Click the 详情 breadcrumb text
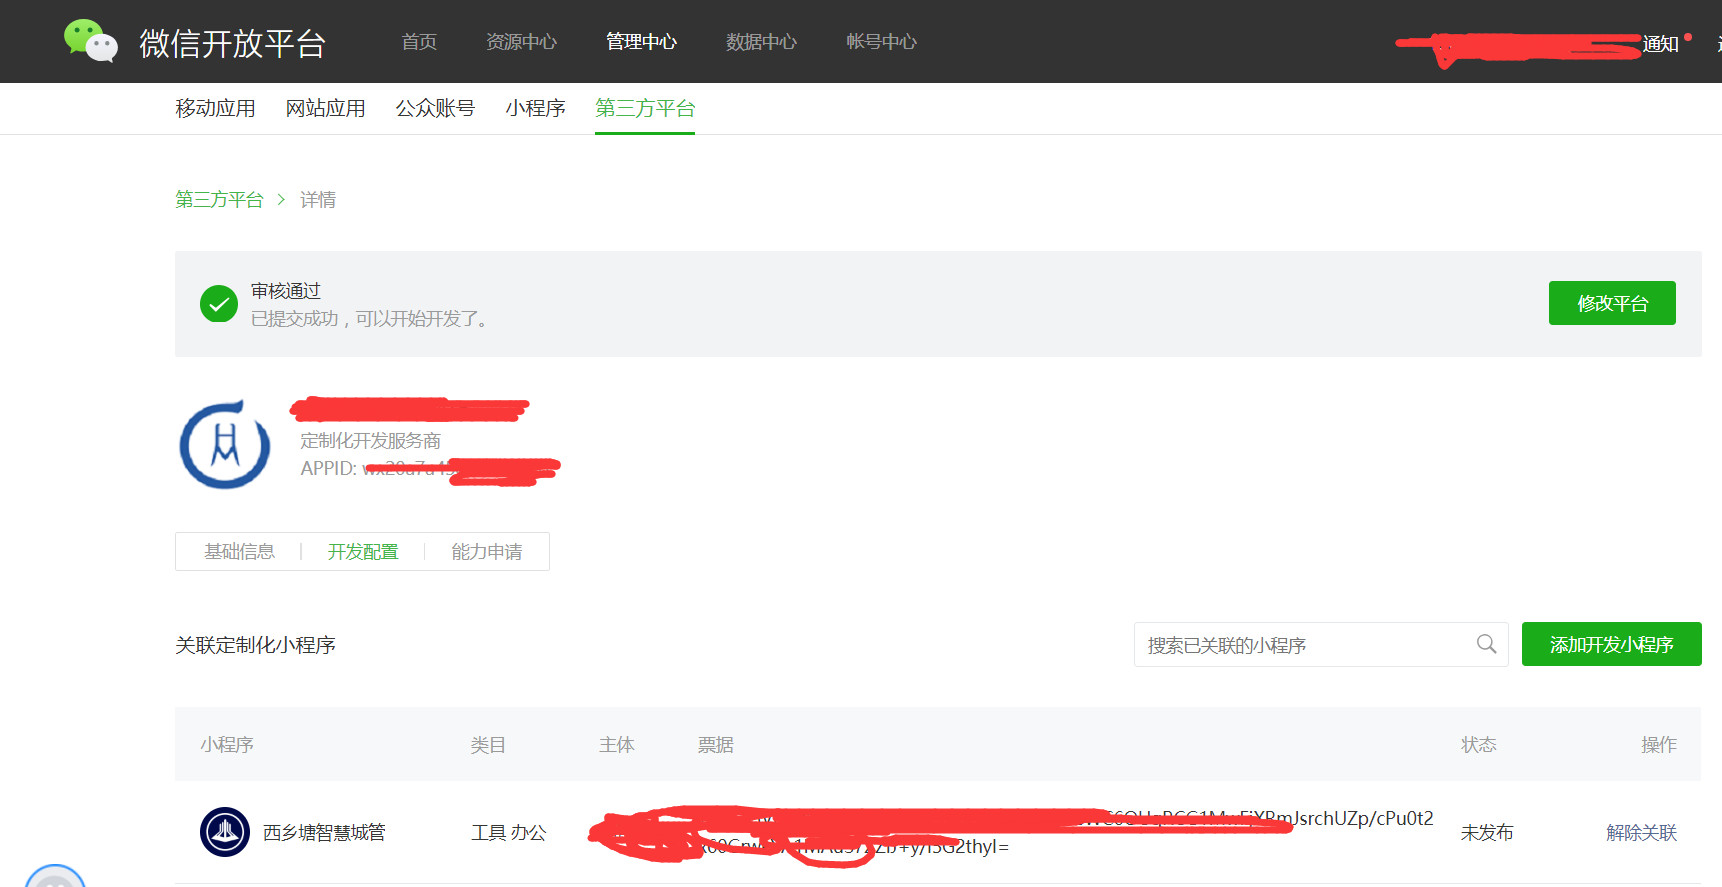 click(x=318, y=200)
